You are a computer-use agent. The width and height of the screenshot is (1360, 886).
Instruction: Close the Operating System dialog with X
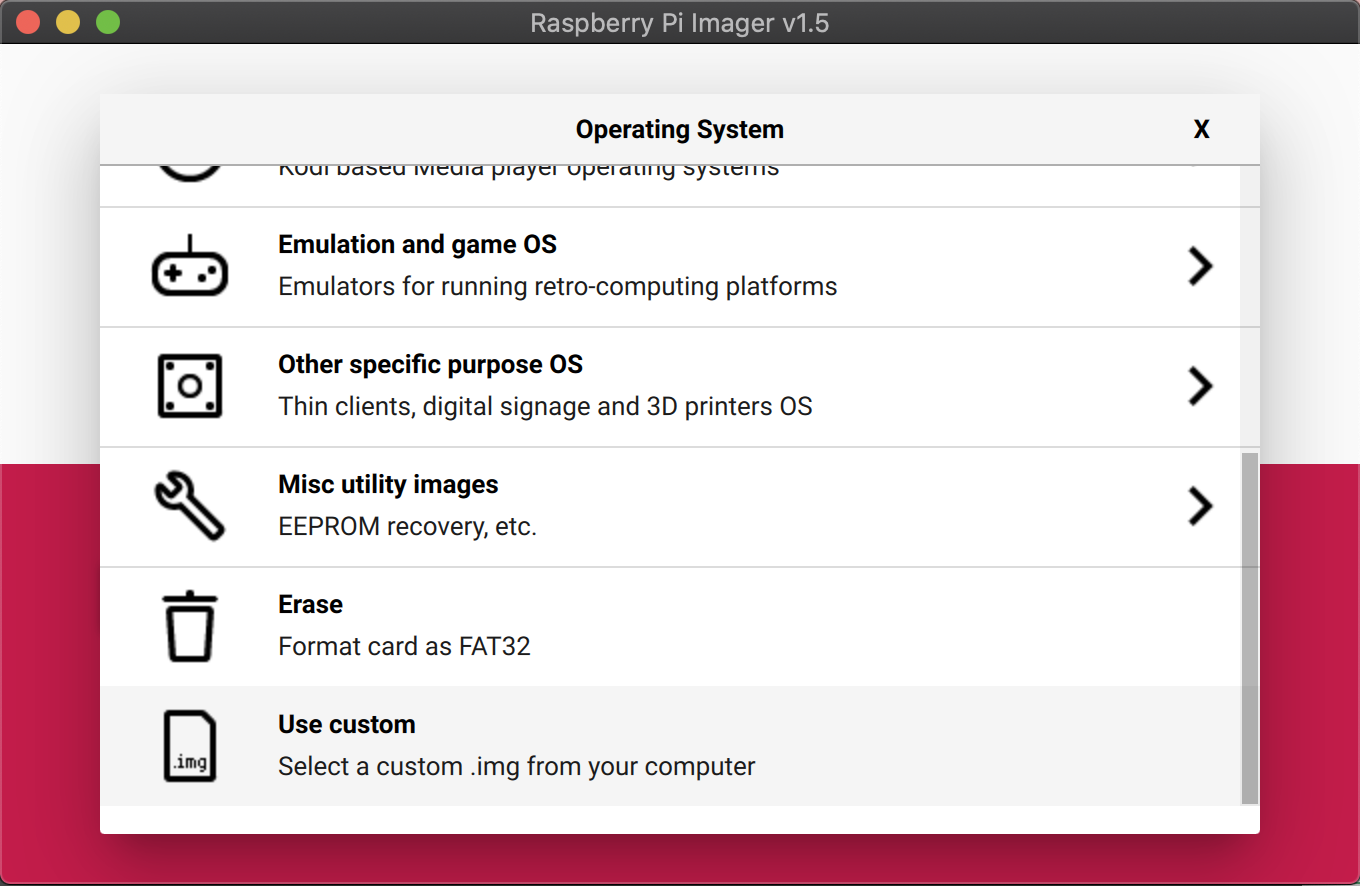tap(1201, 130)
